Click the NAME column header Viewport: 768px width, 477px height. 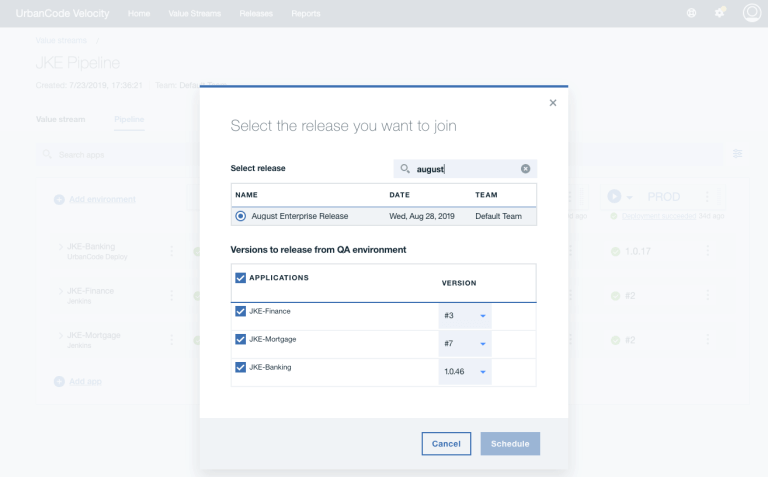[246, 194]
